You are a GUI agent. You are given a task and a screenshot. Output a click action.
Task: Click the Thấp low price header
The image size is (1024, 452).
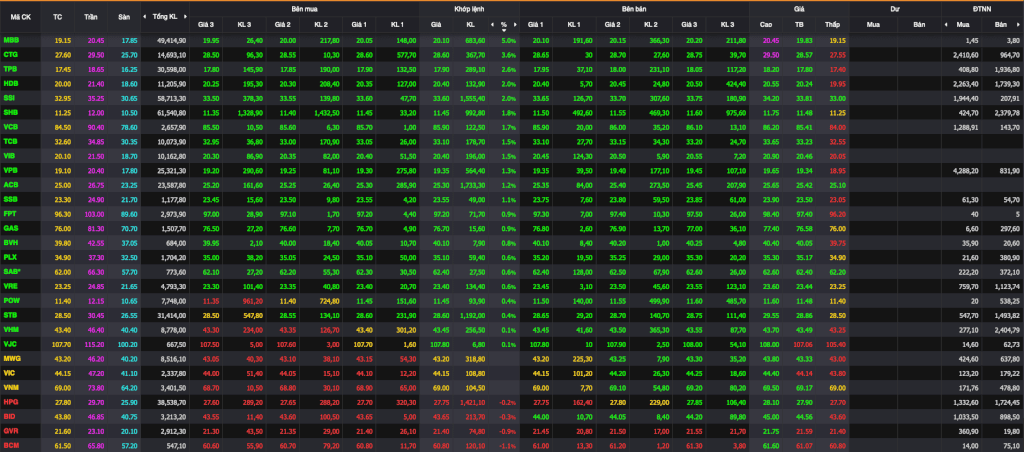coord(832,24)
